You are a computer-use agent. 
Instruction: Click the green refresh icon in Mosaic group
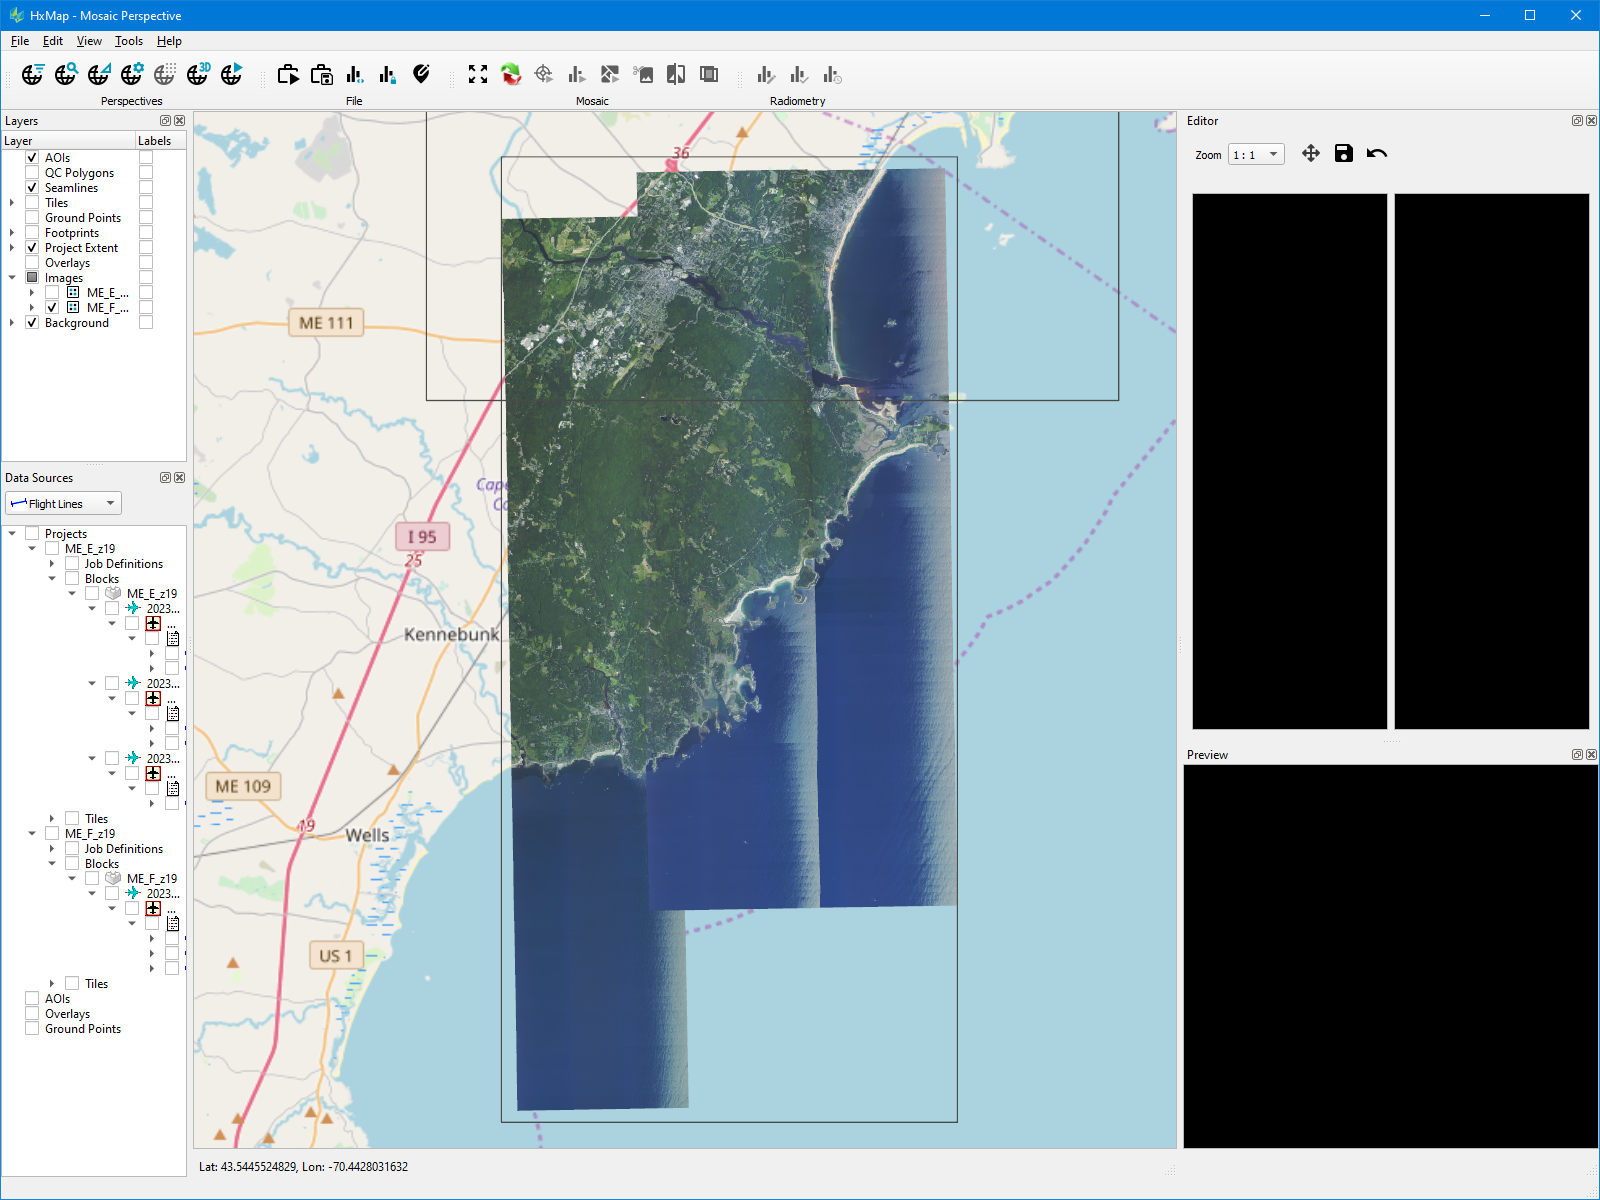511,74
